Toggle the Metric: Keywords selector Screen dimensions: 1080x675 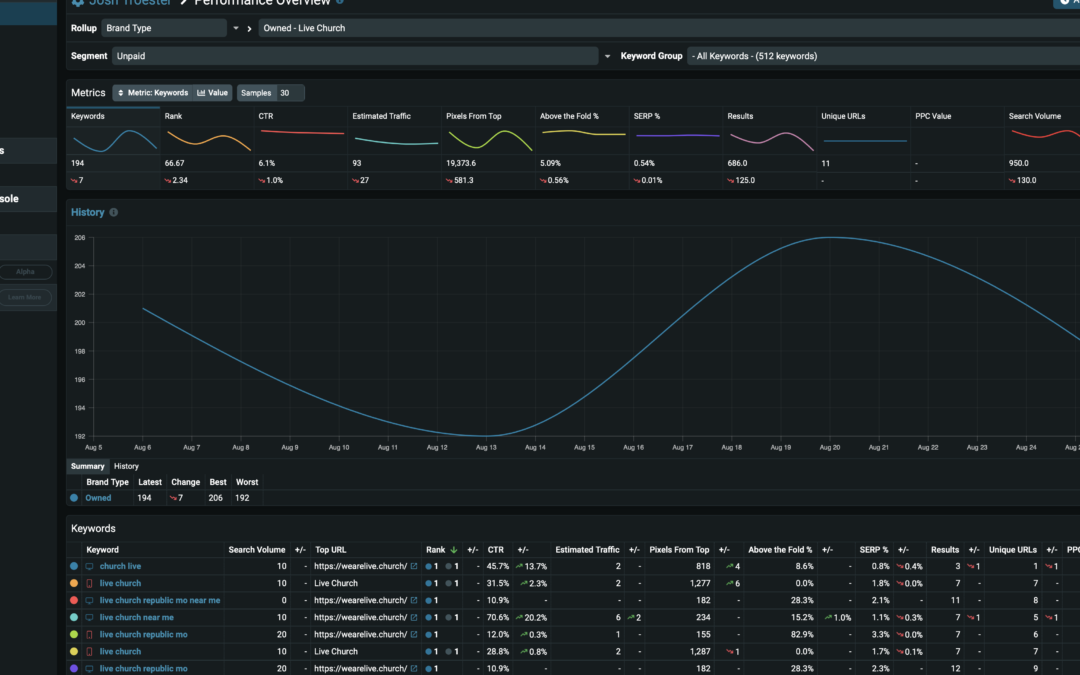(152, 93)
